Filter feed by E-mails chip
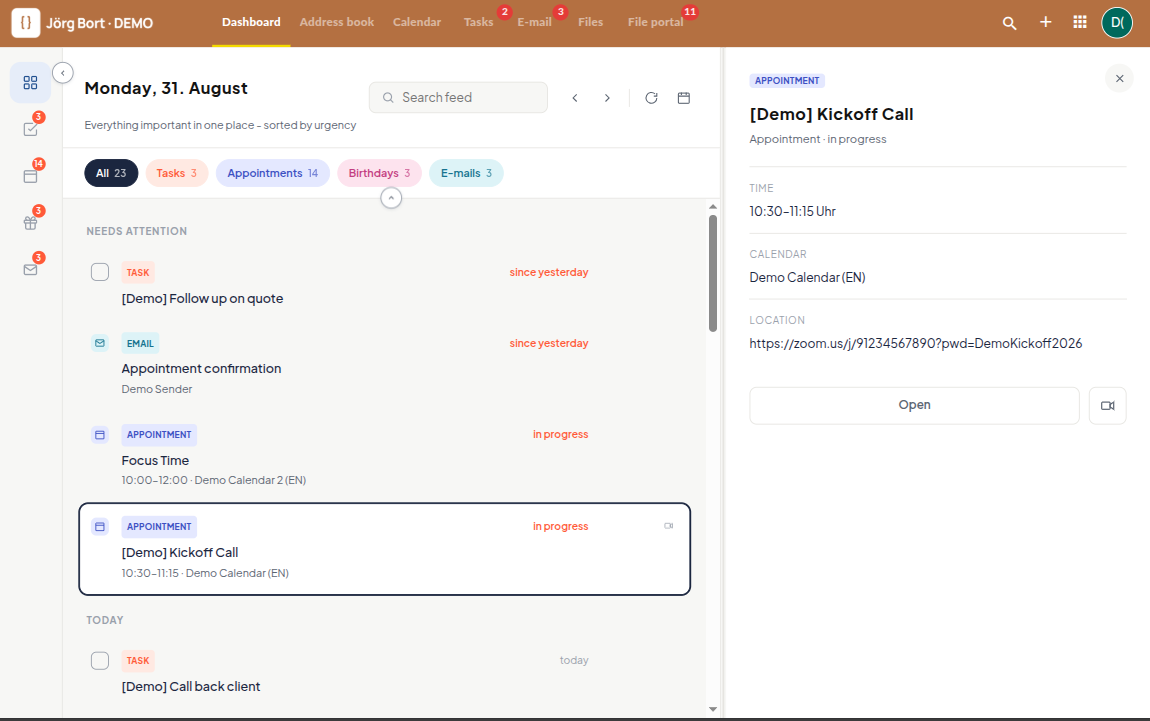 pos(466,173)
